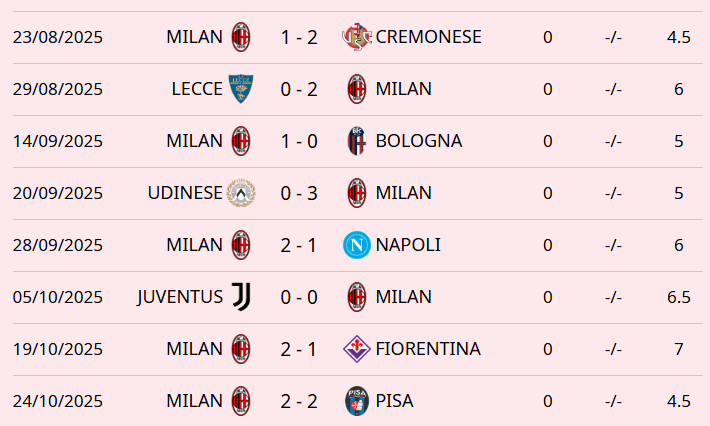Open the JUVENTUS team name link
The image size is (710, 426).
pyautogui.click(x=180, y=297)
